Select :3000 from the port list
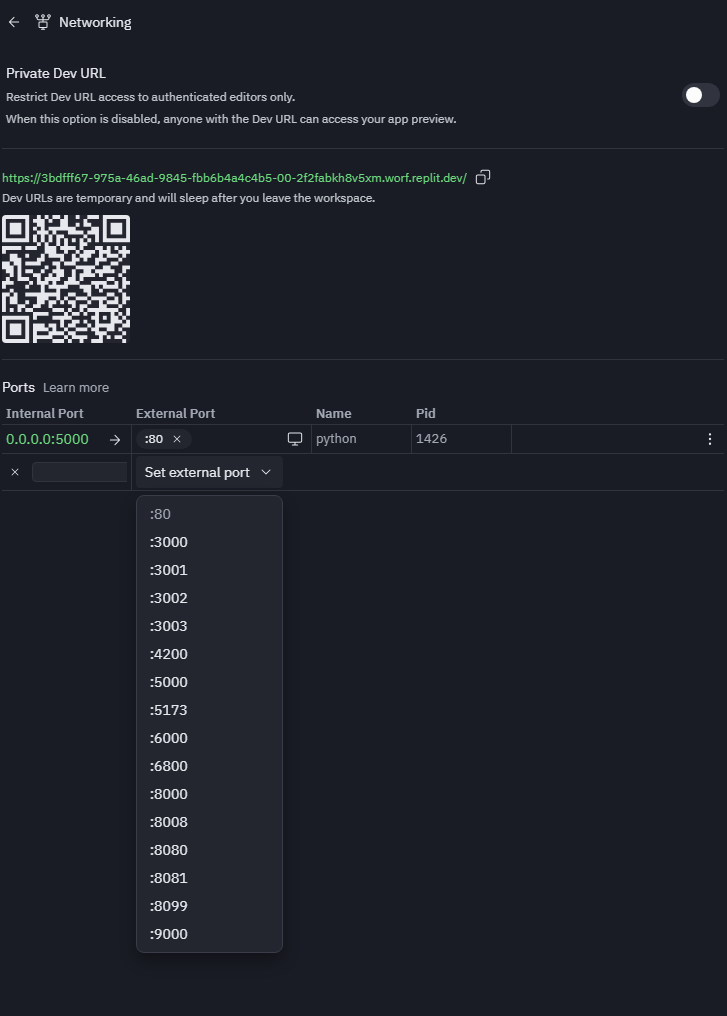Viewport: 727px width, 1016px height. [169, 542]
